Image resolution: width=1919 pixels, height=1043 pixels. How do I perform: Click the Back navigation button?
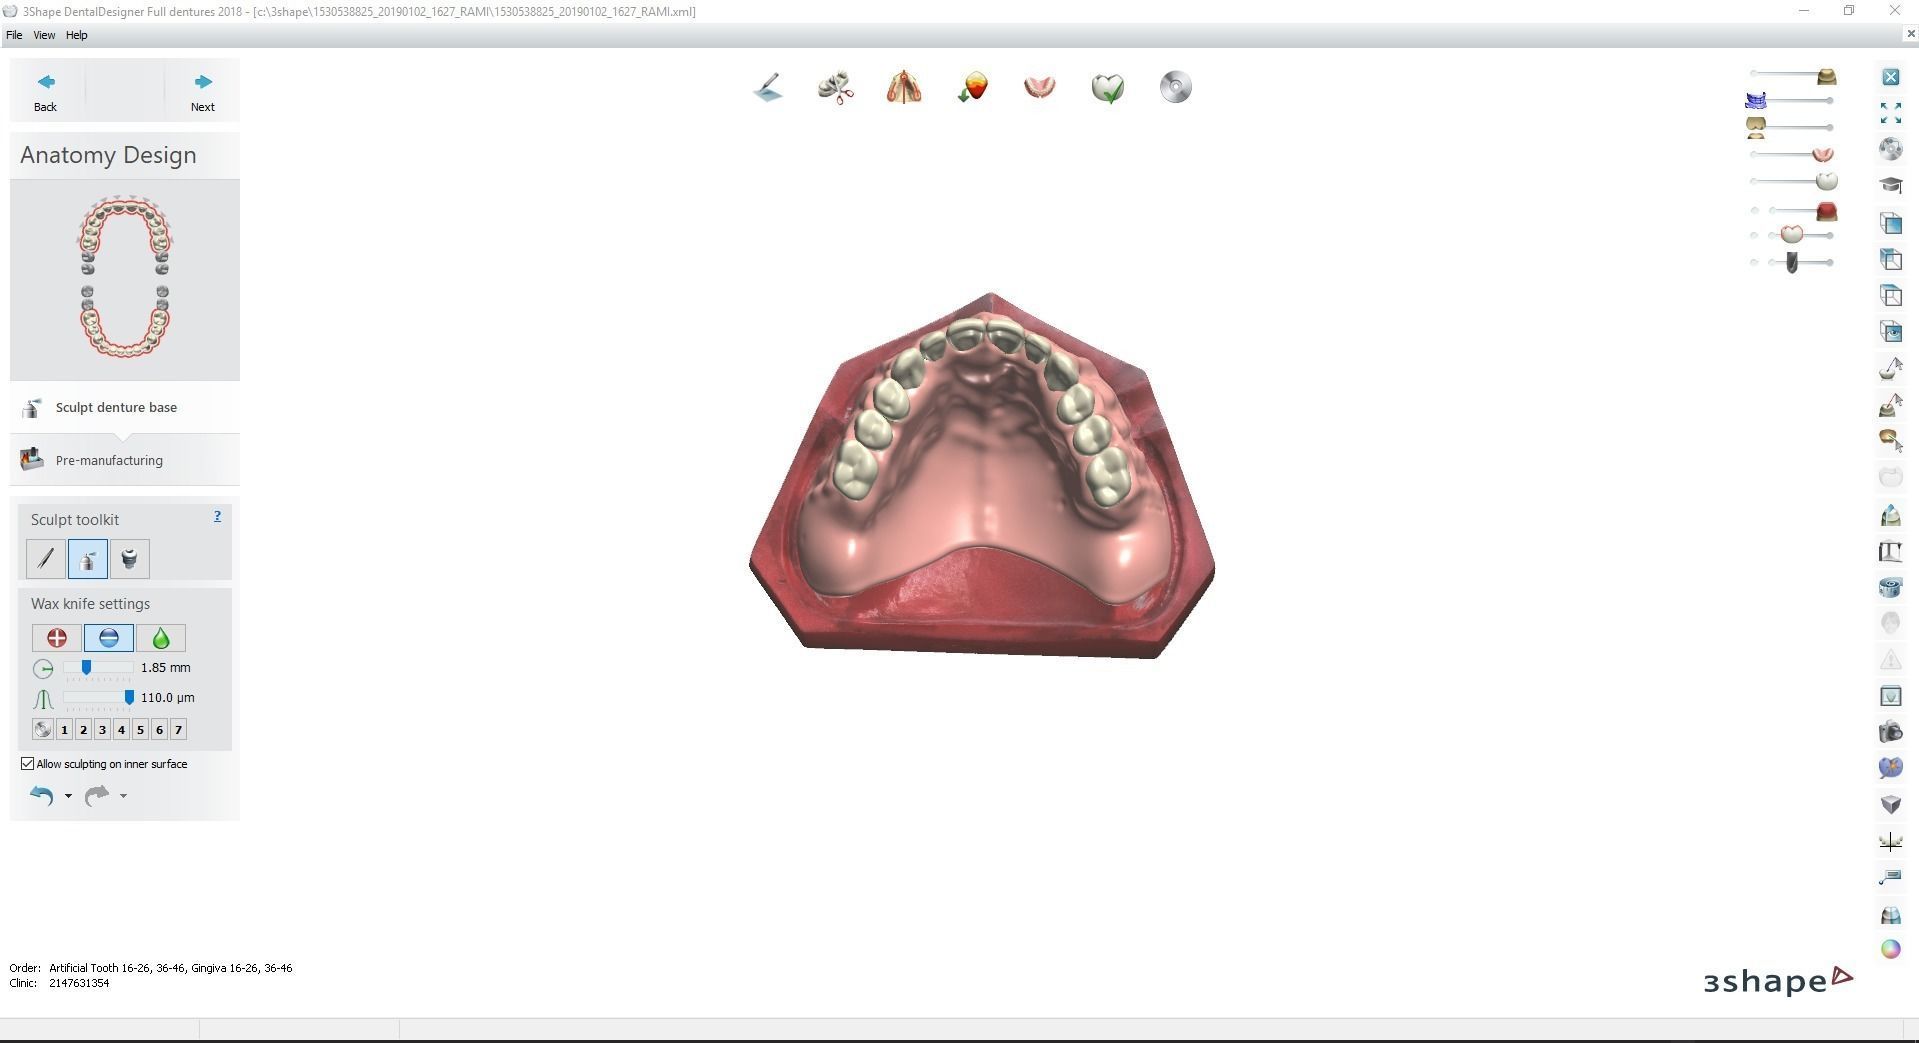45,92
